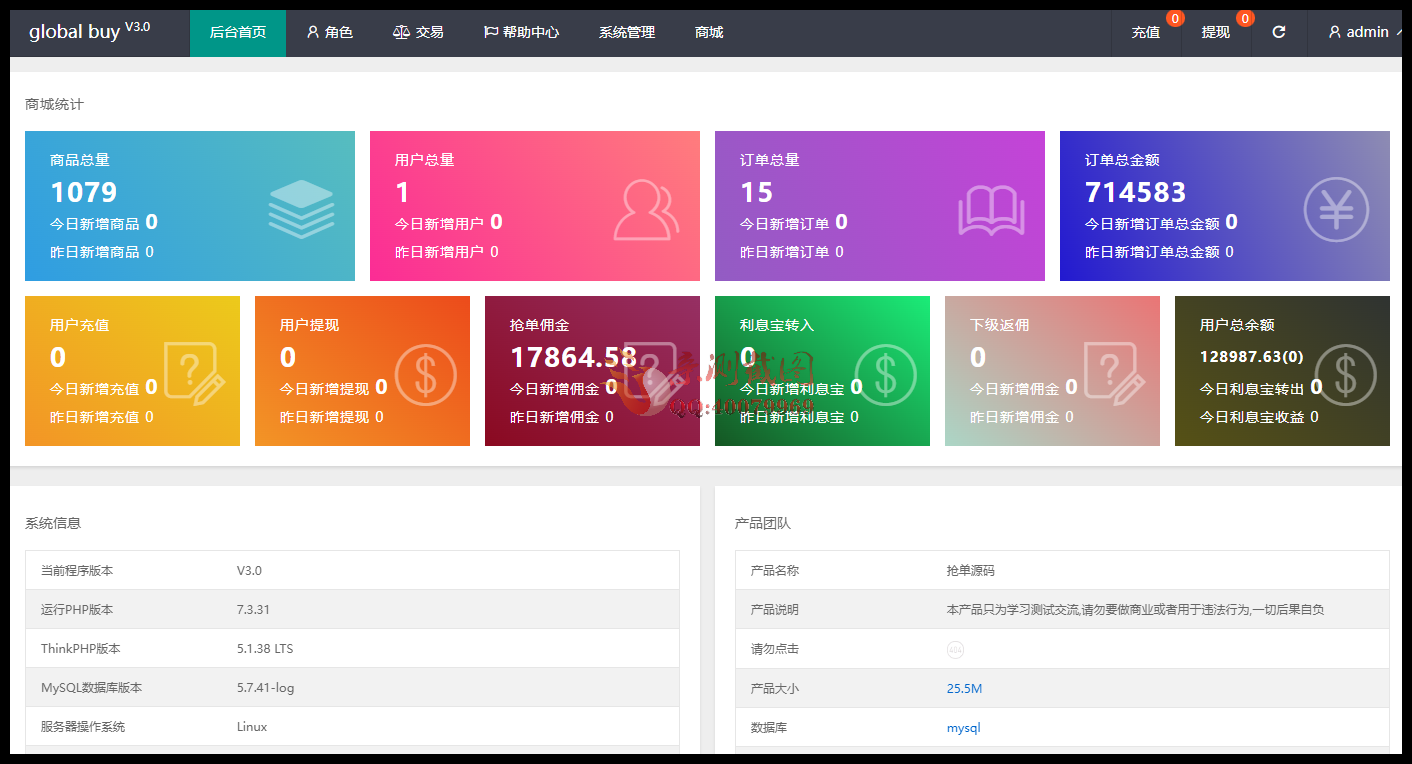Click the 25.5M product size link
The width and height of the screenshot is (1412, 764).
[x=964, y=689]
